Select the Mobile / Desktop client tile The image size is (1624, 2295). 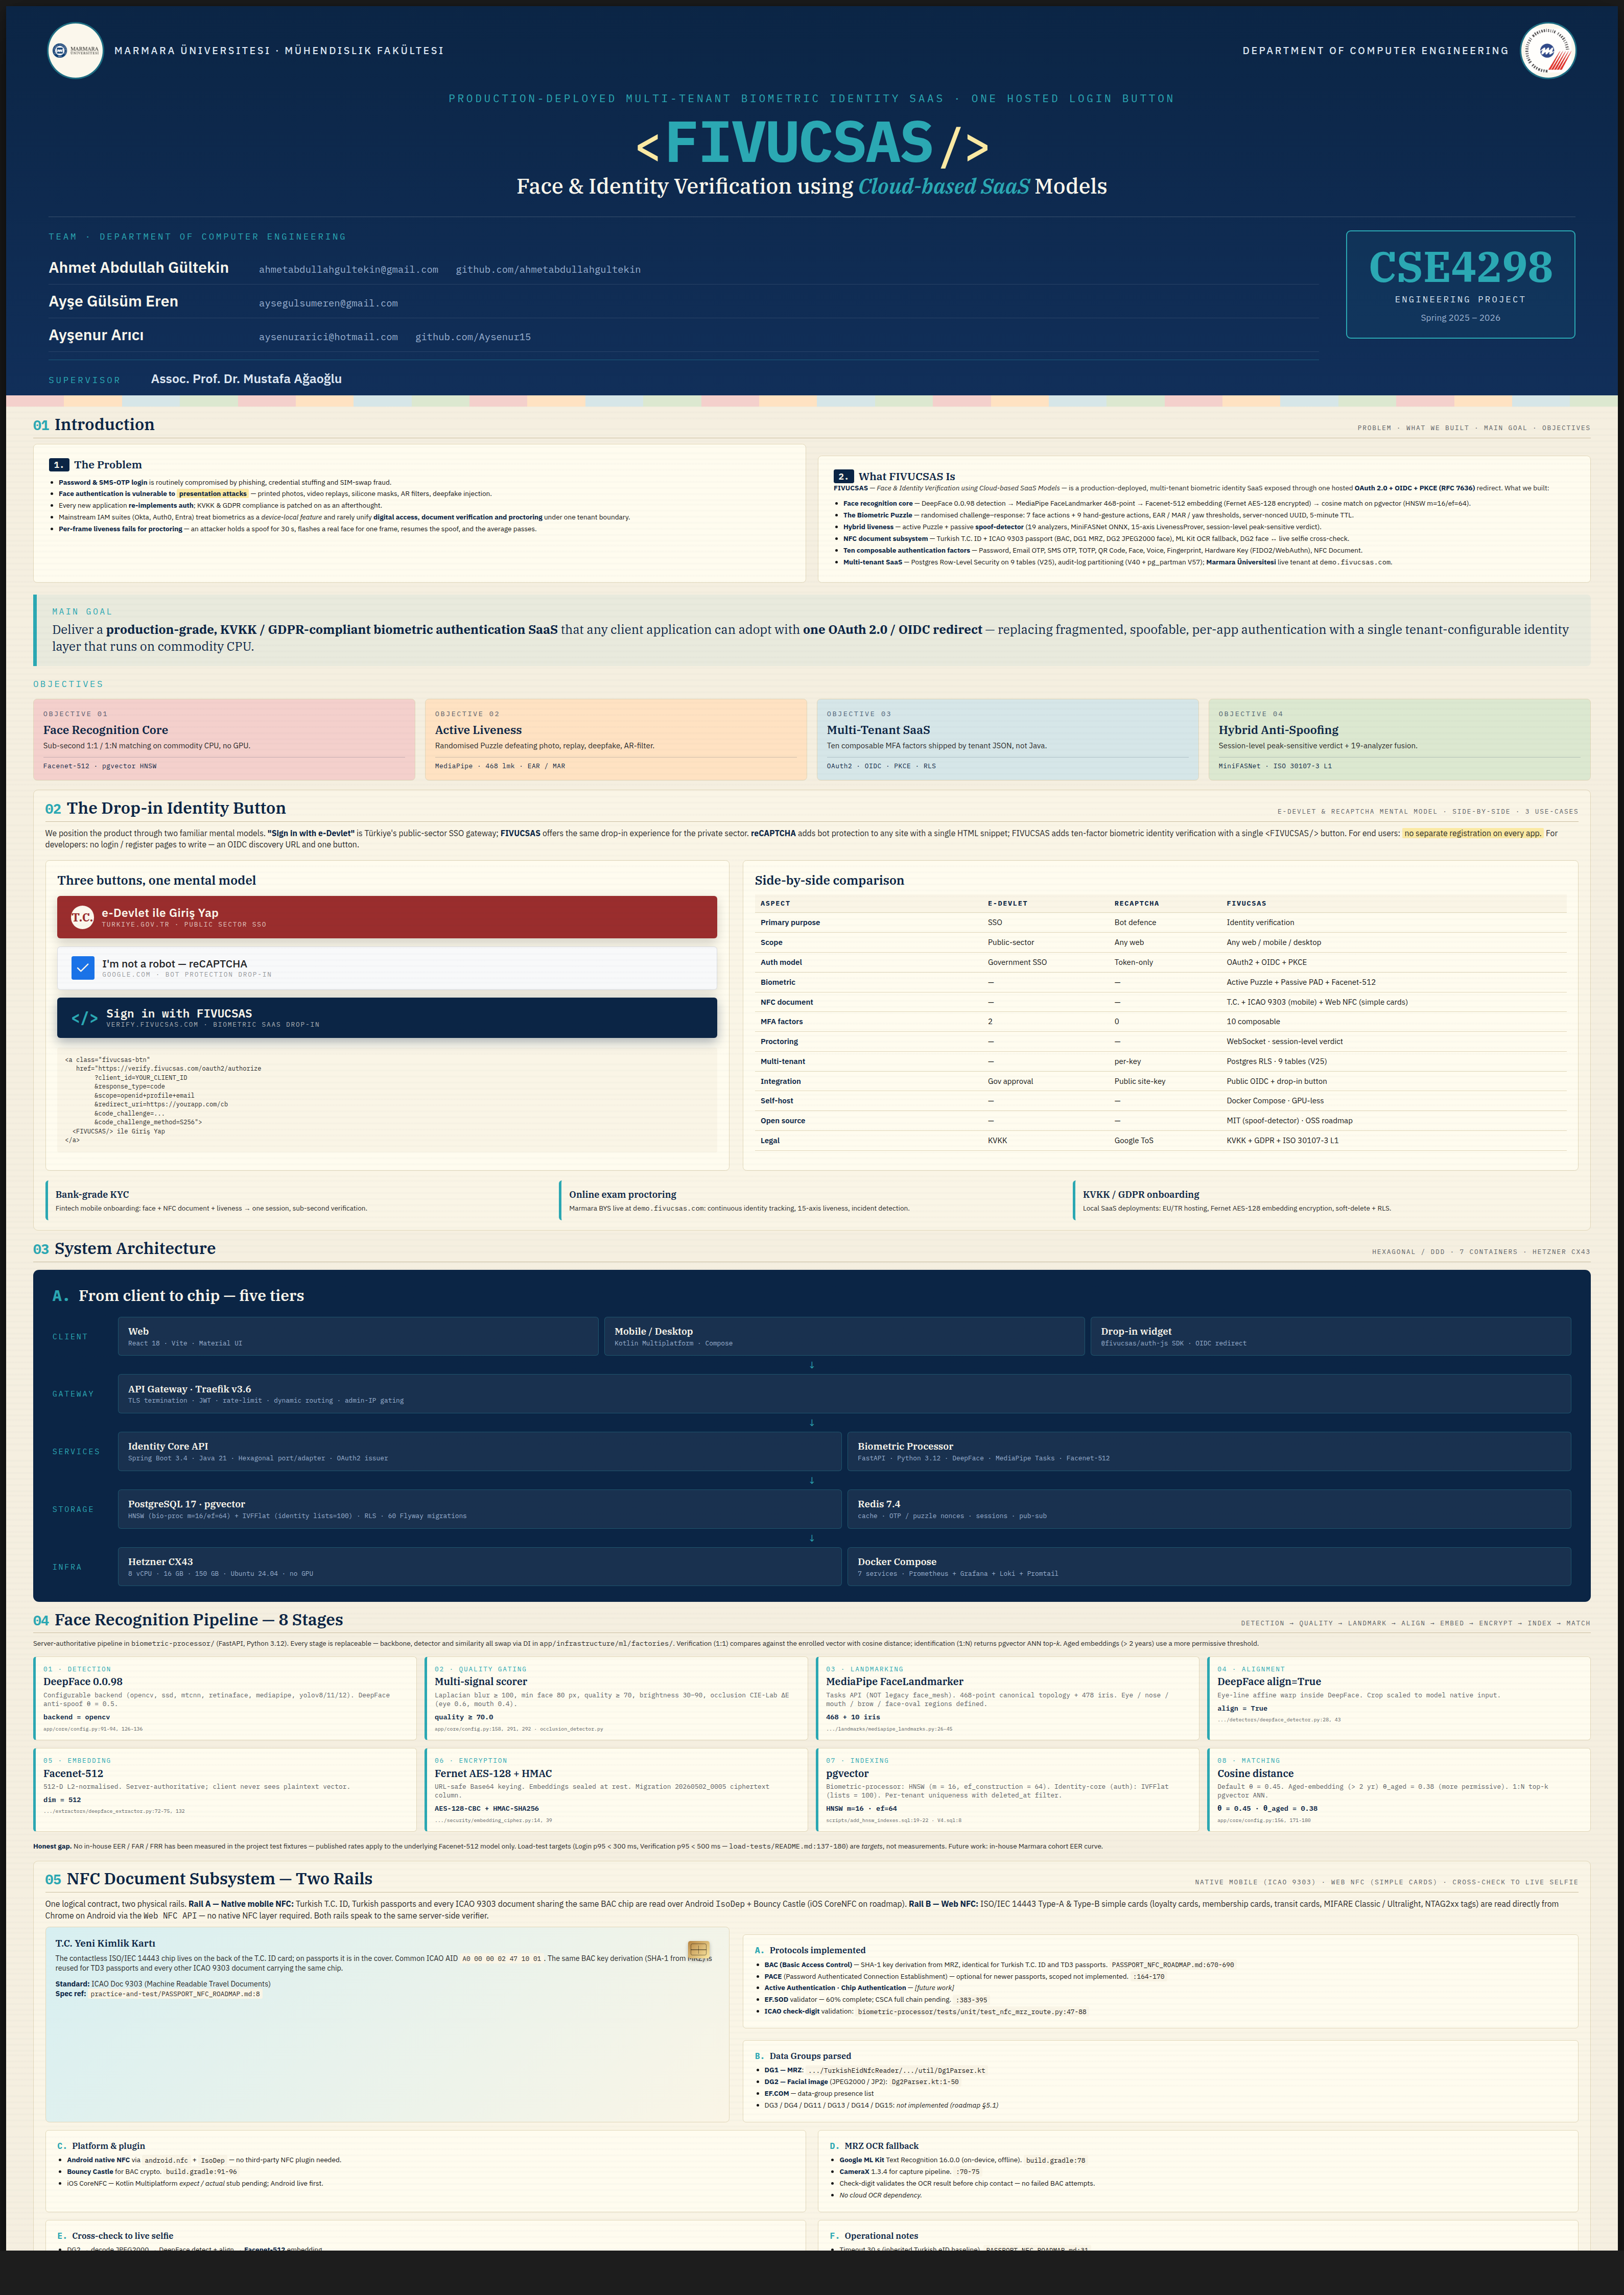tap(844, 1336)
